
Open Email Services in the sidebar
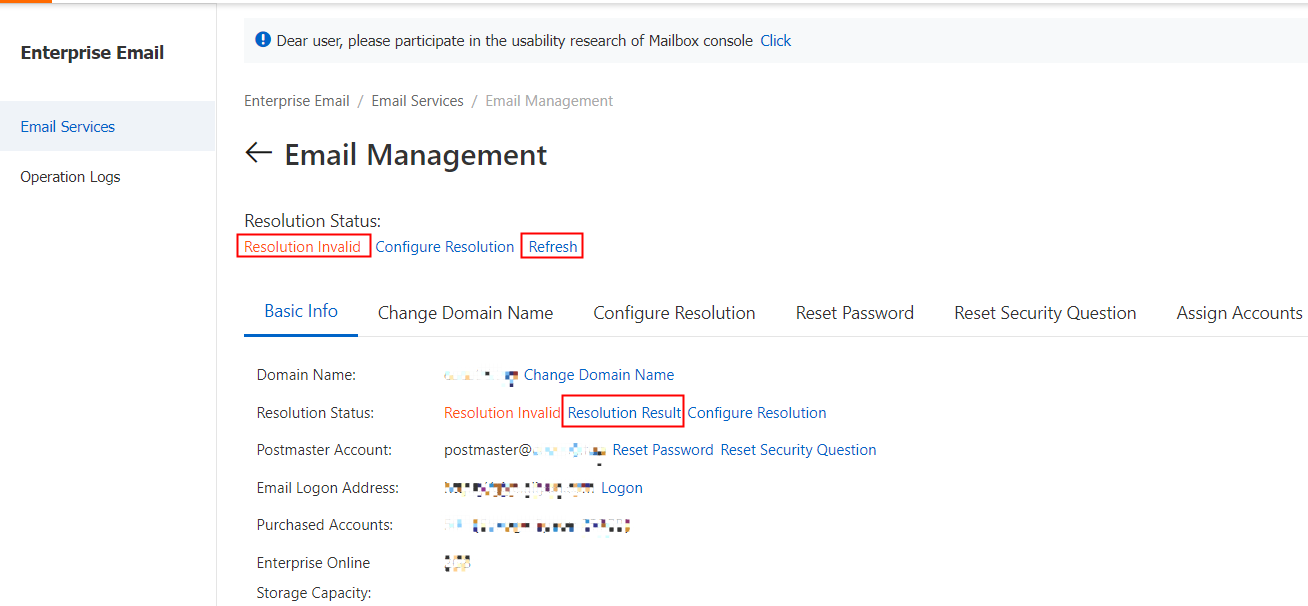click(x=68, y=127)
